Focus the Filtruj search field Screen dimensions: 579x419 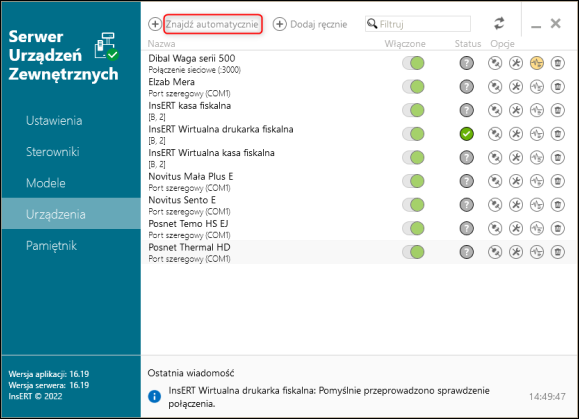click(x=418, y=24)
